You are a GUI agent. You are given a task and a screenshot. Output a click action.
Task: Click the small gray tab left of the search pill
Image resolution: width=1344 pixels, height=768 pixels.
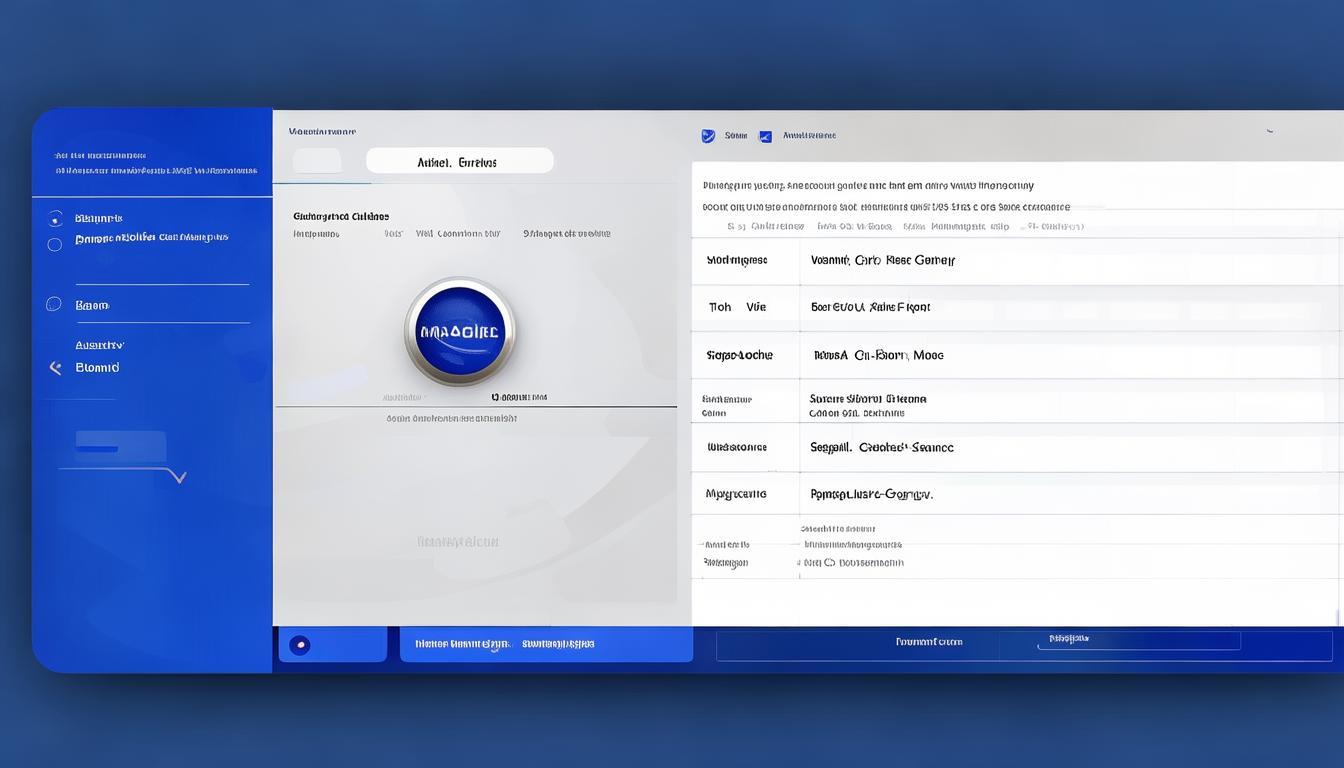coord(317,161)
